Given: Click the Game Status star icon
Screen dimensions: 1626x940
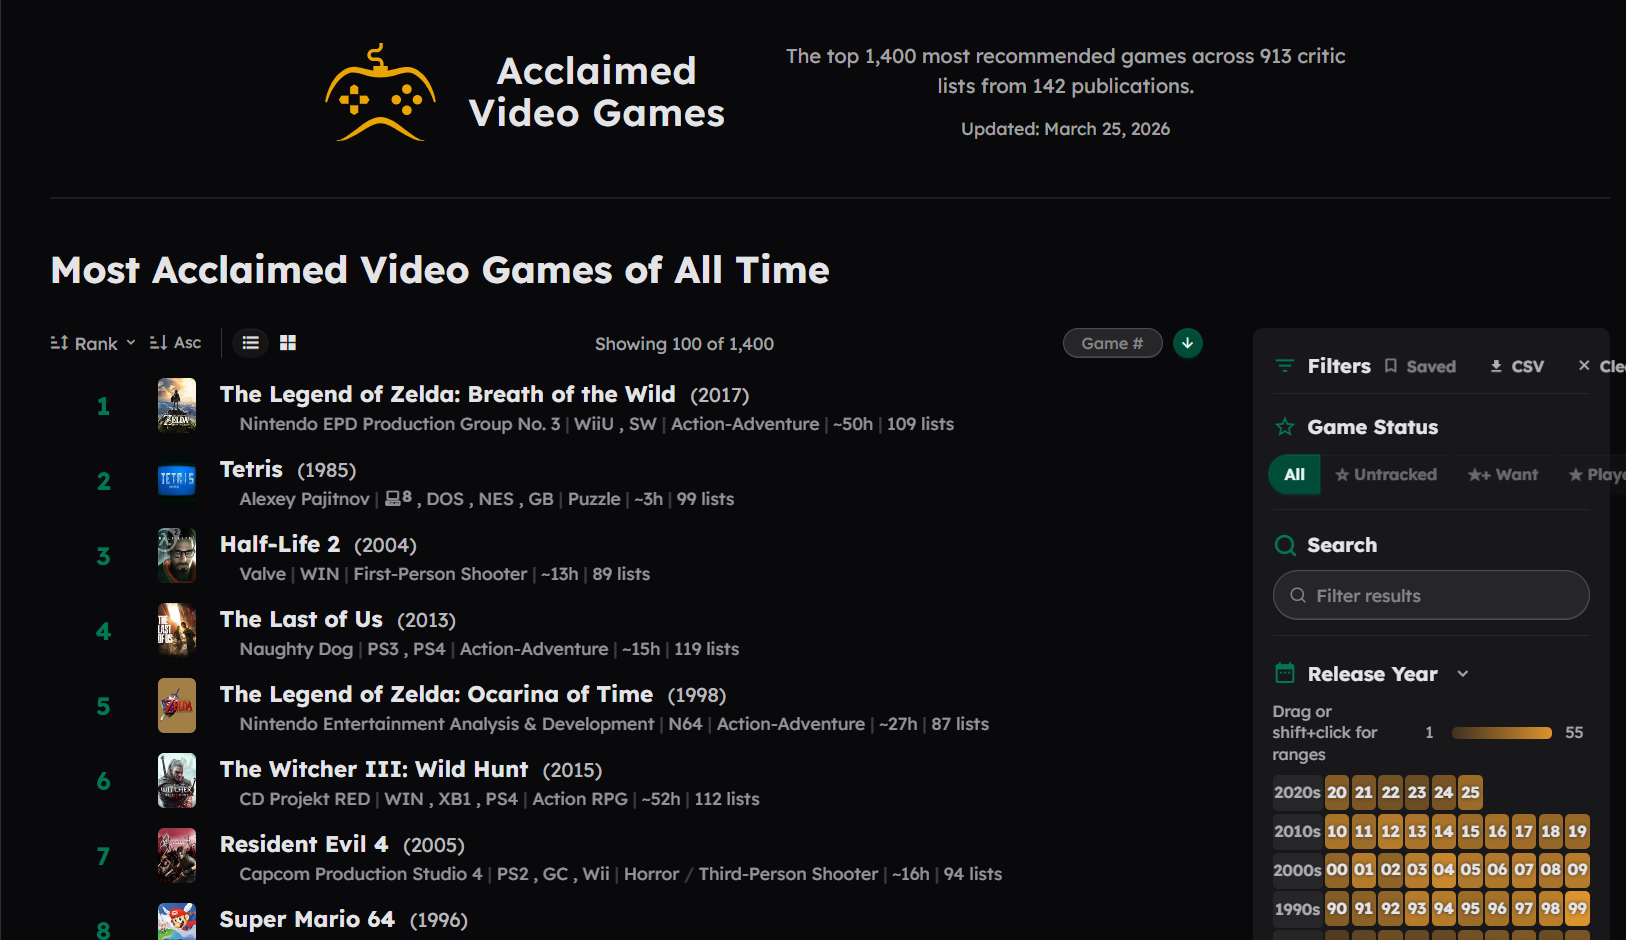Looking at the screenshot, I should pyautogui.click(x=1285, y=427).
